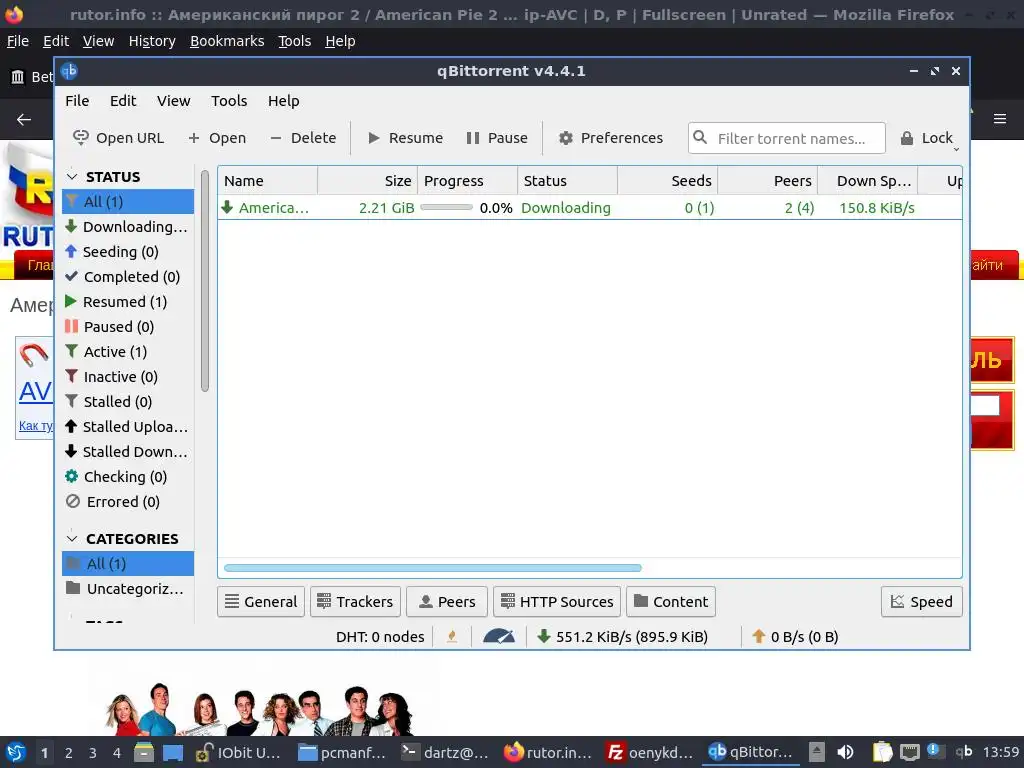The image size is (1024, 768).
Task: Select the Active (1) filter
Action: (128, 351)
